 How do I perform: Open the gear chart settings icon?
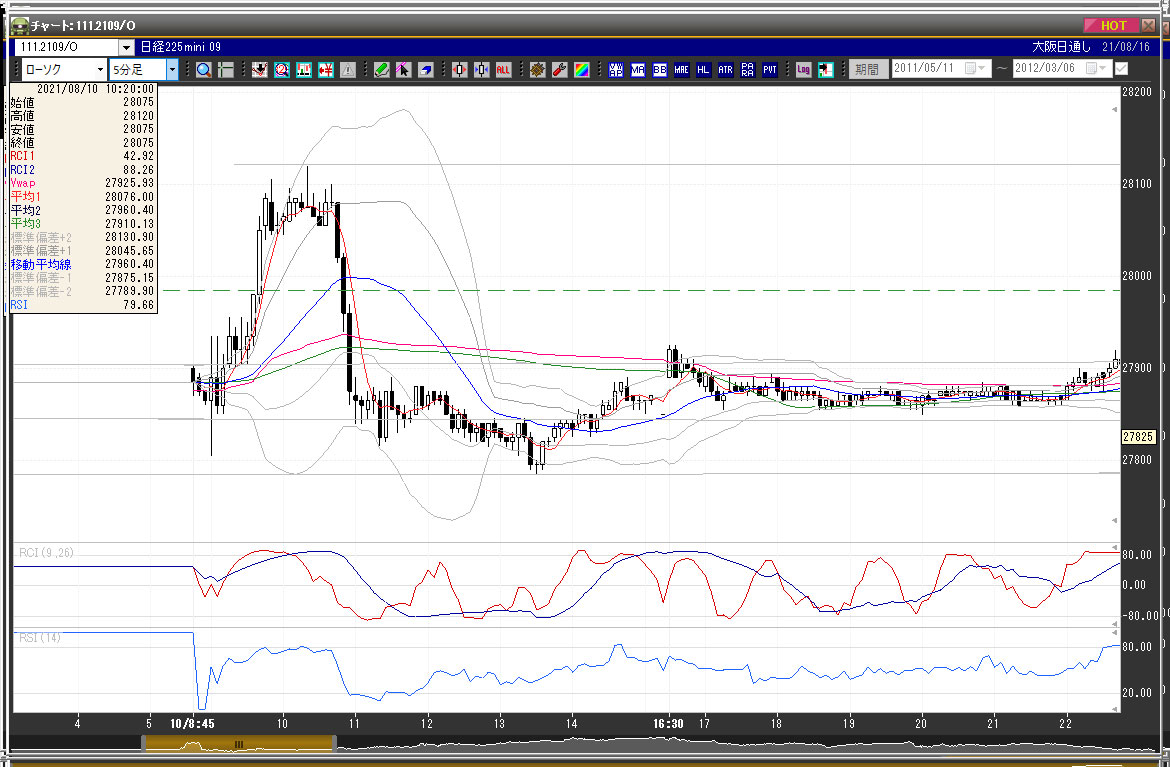click(x=537, y=69)
